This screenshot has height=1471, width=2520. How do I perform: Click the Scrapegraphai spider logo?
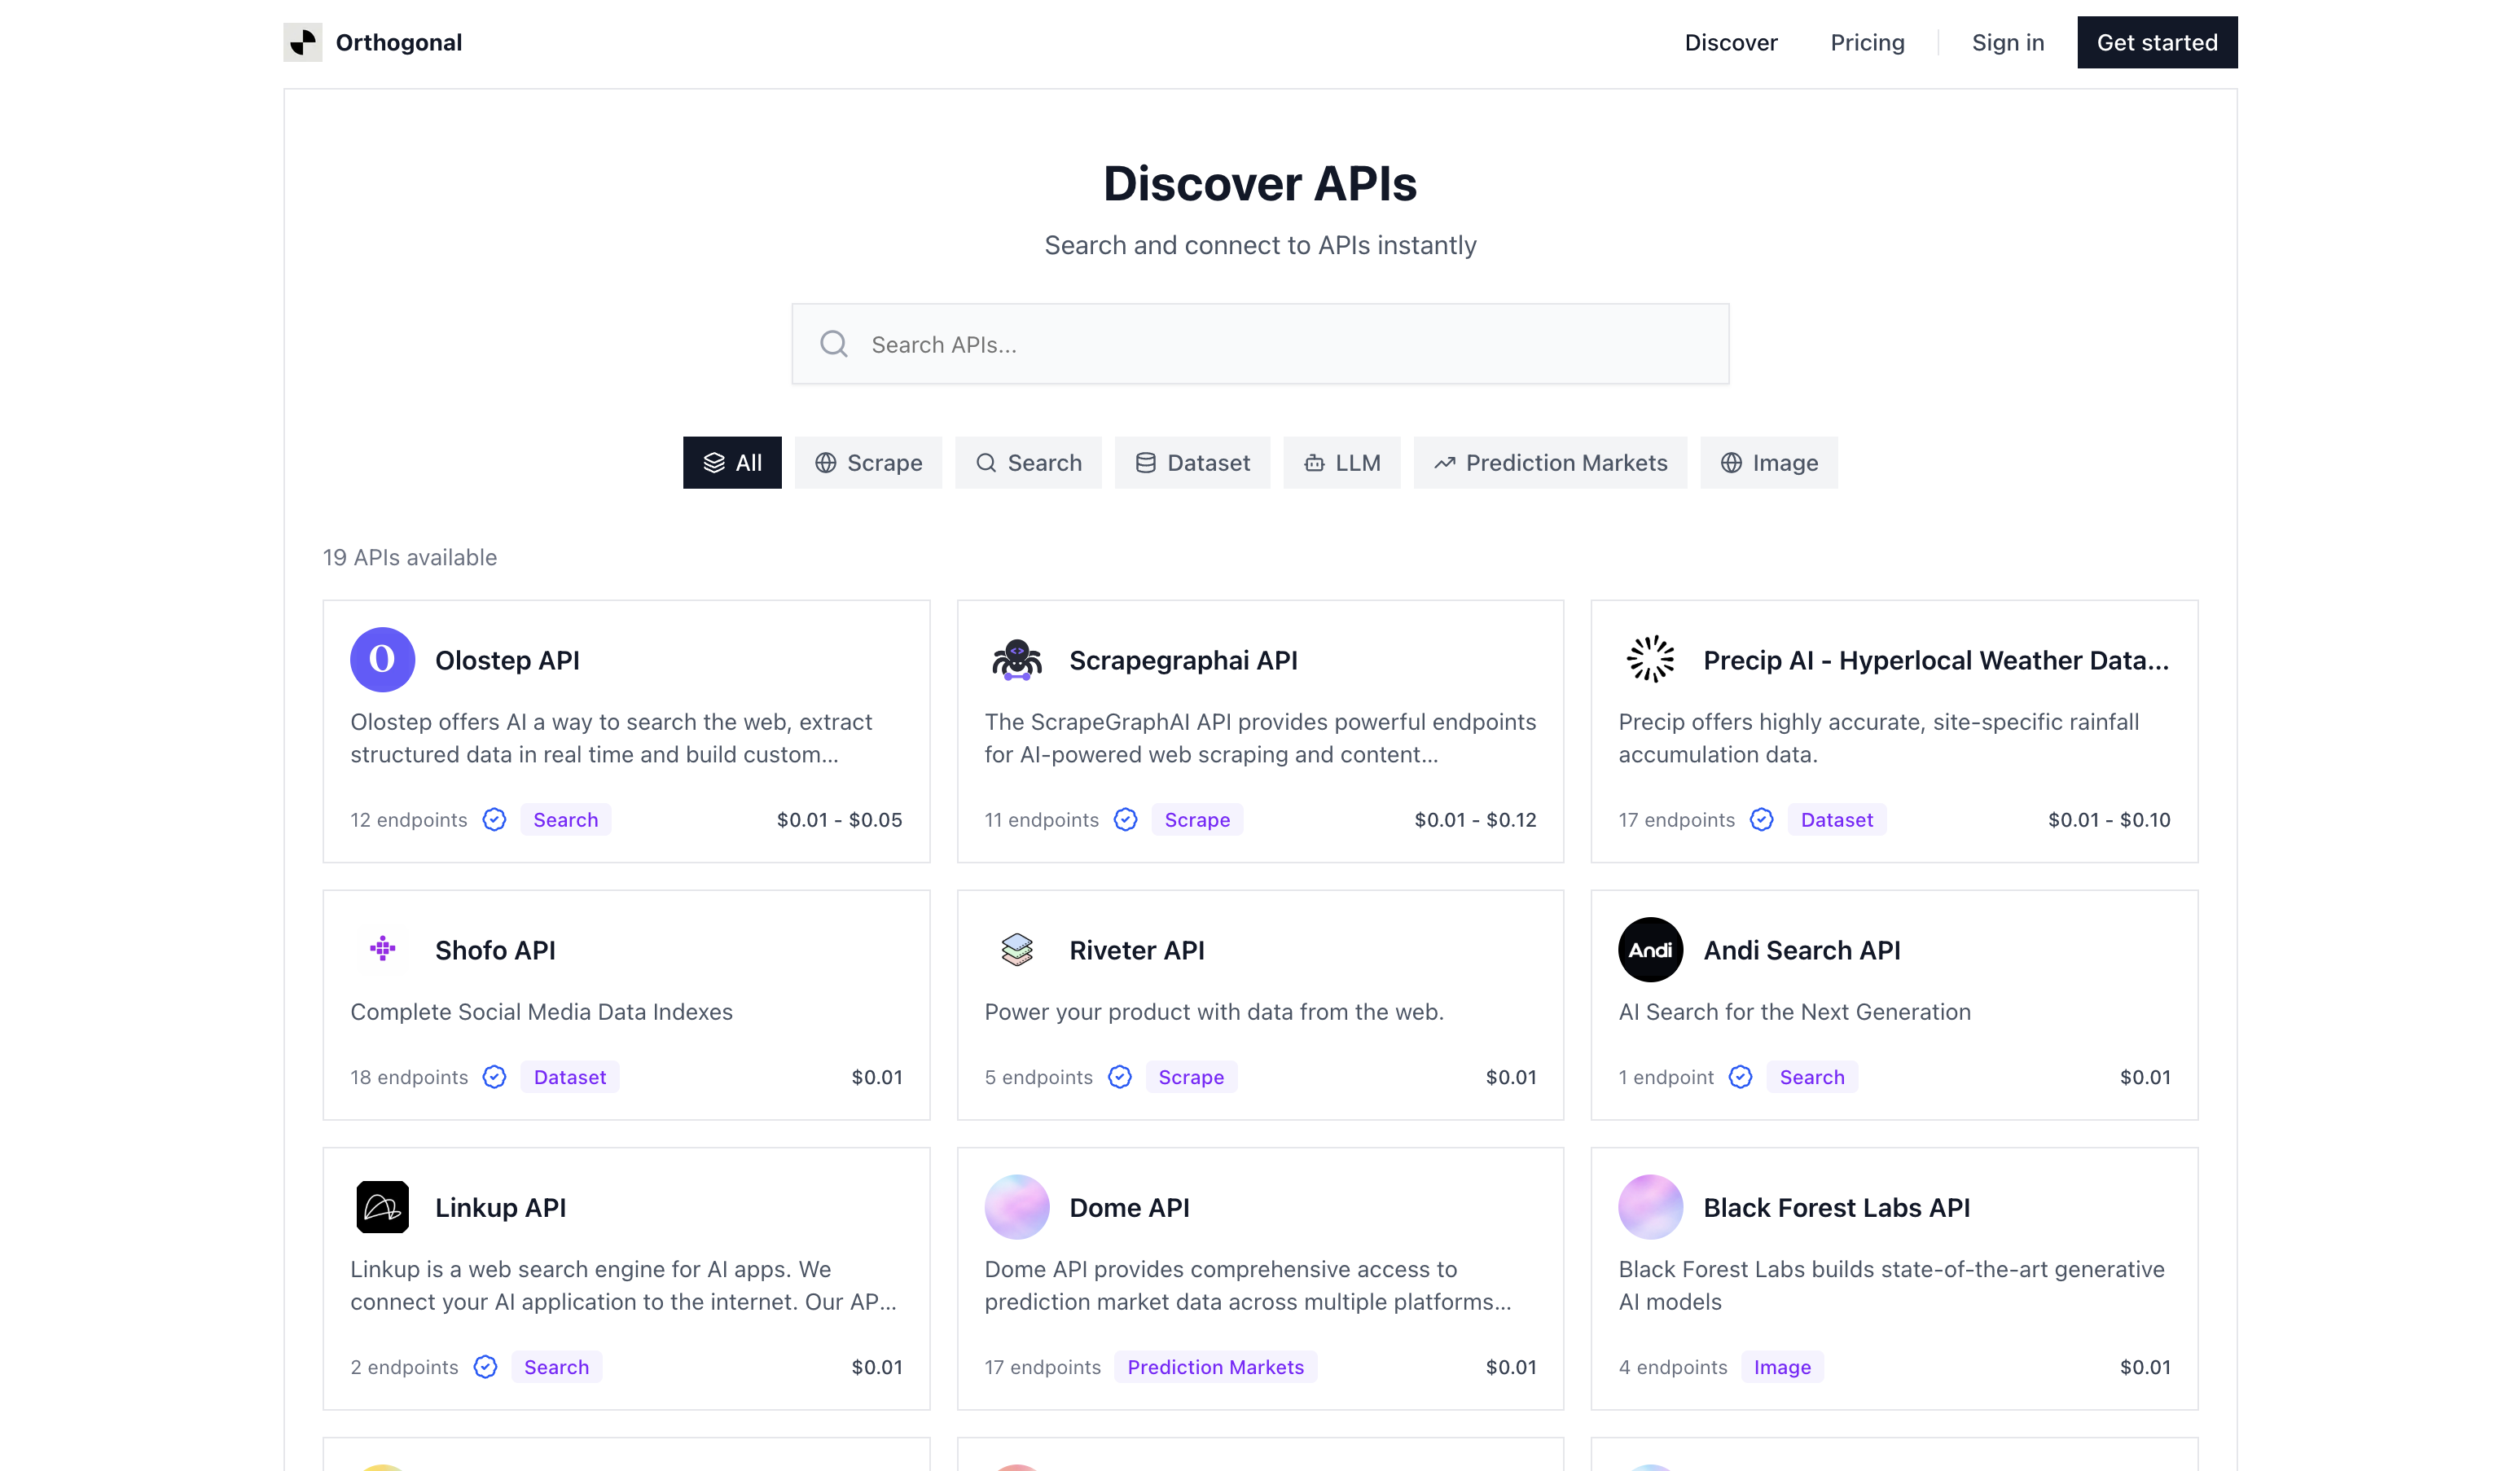(1016, 660)
